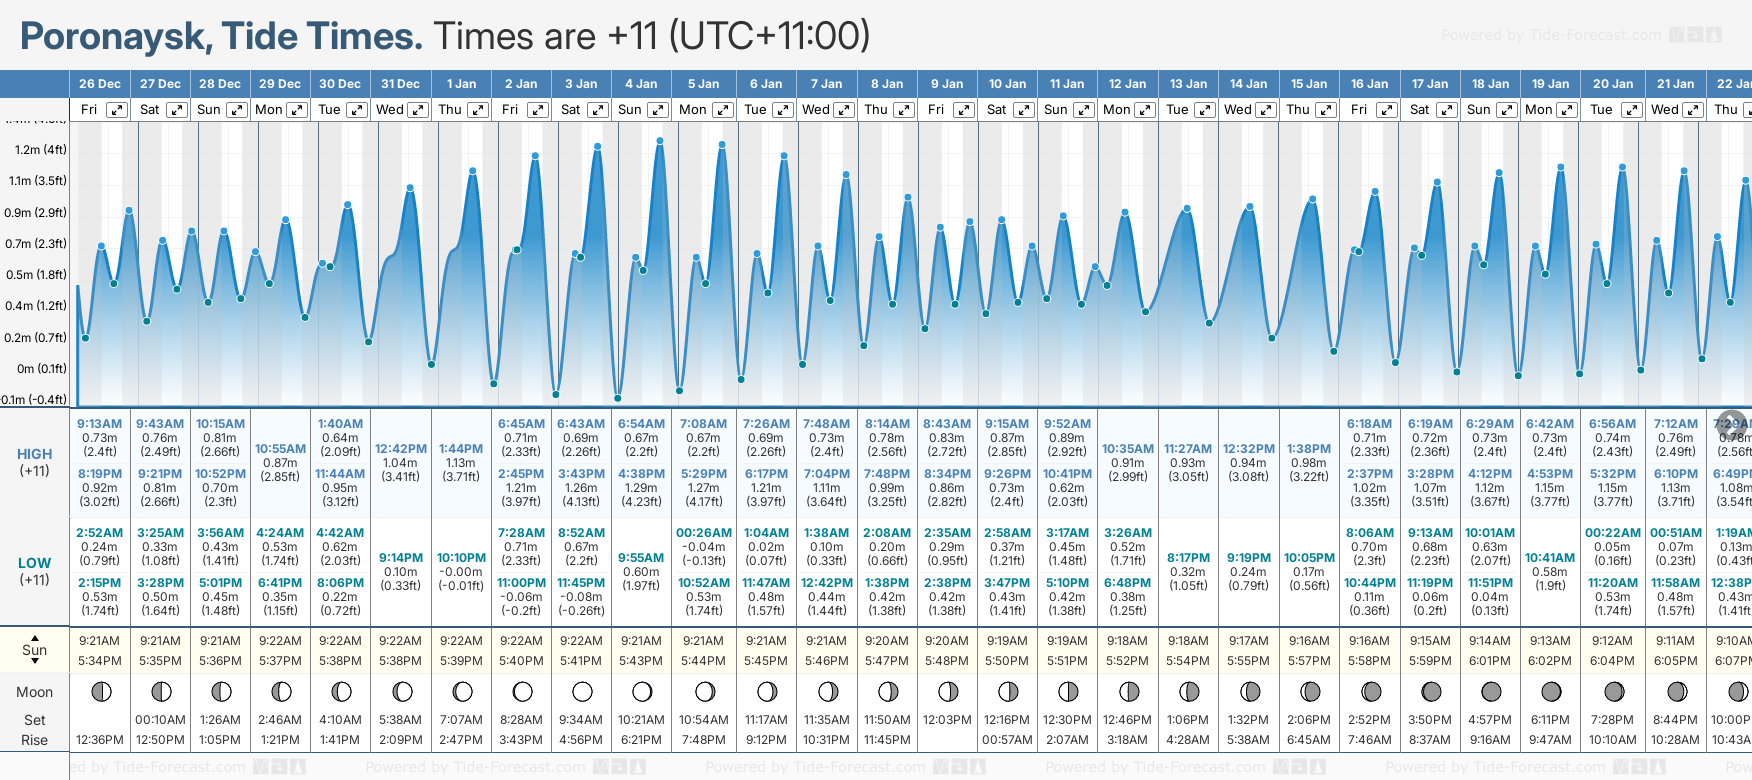Expand the Sat 10 Jan forecast column
The height and width of the screenshot is (780, 1752).
1024,110
